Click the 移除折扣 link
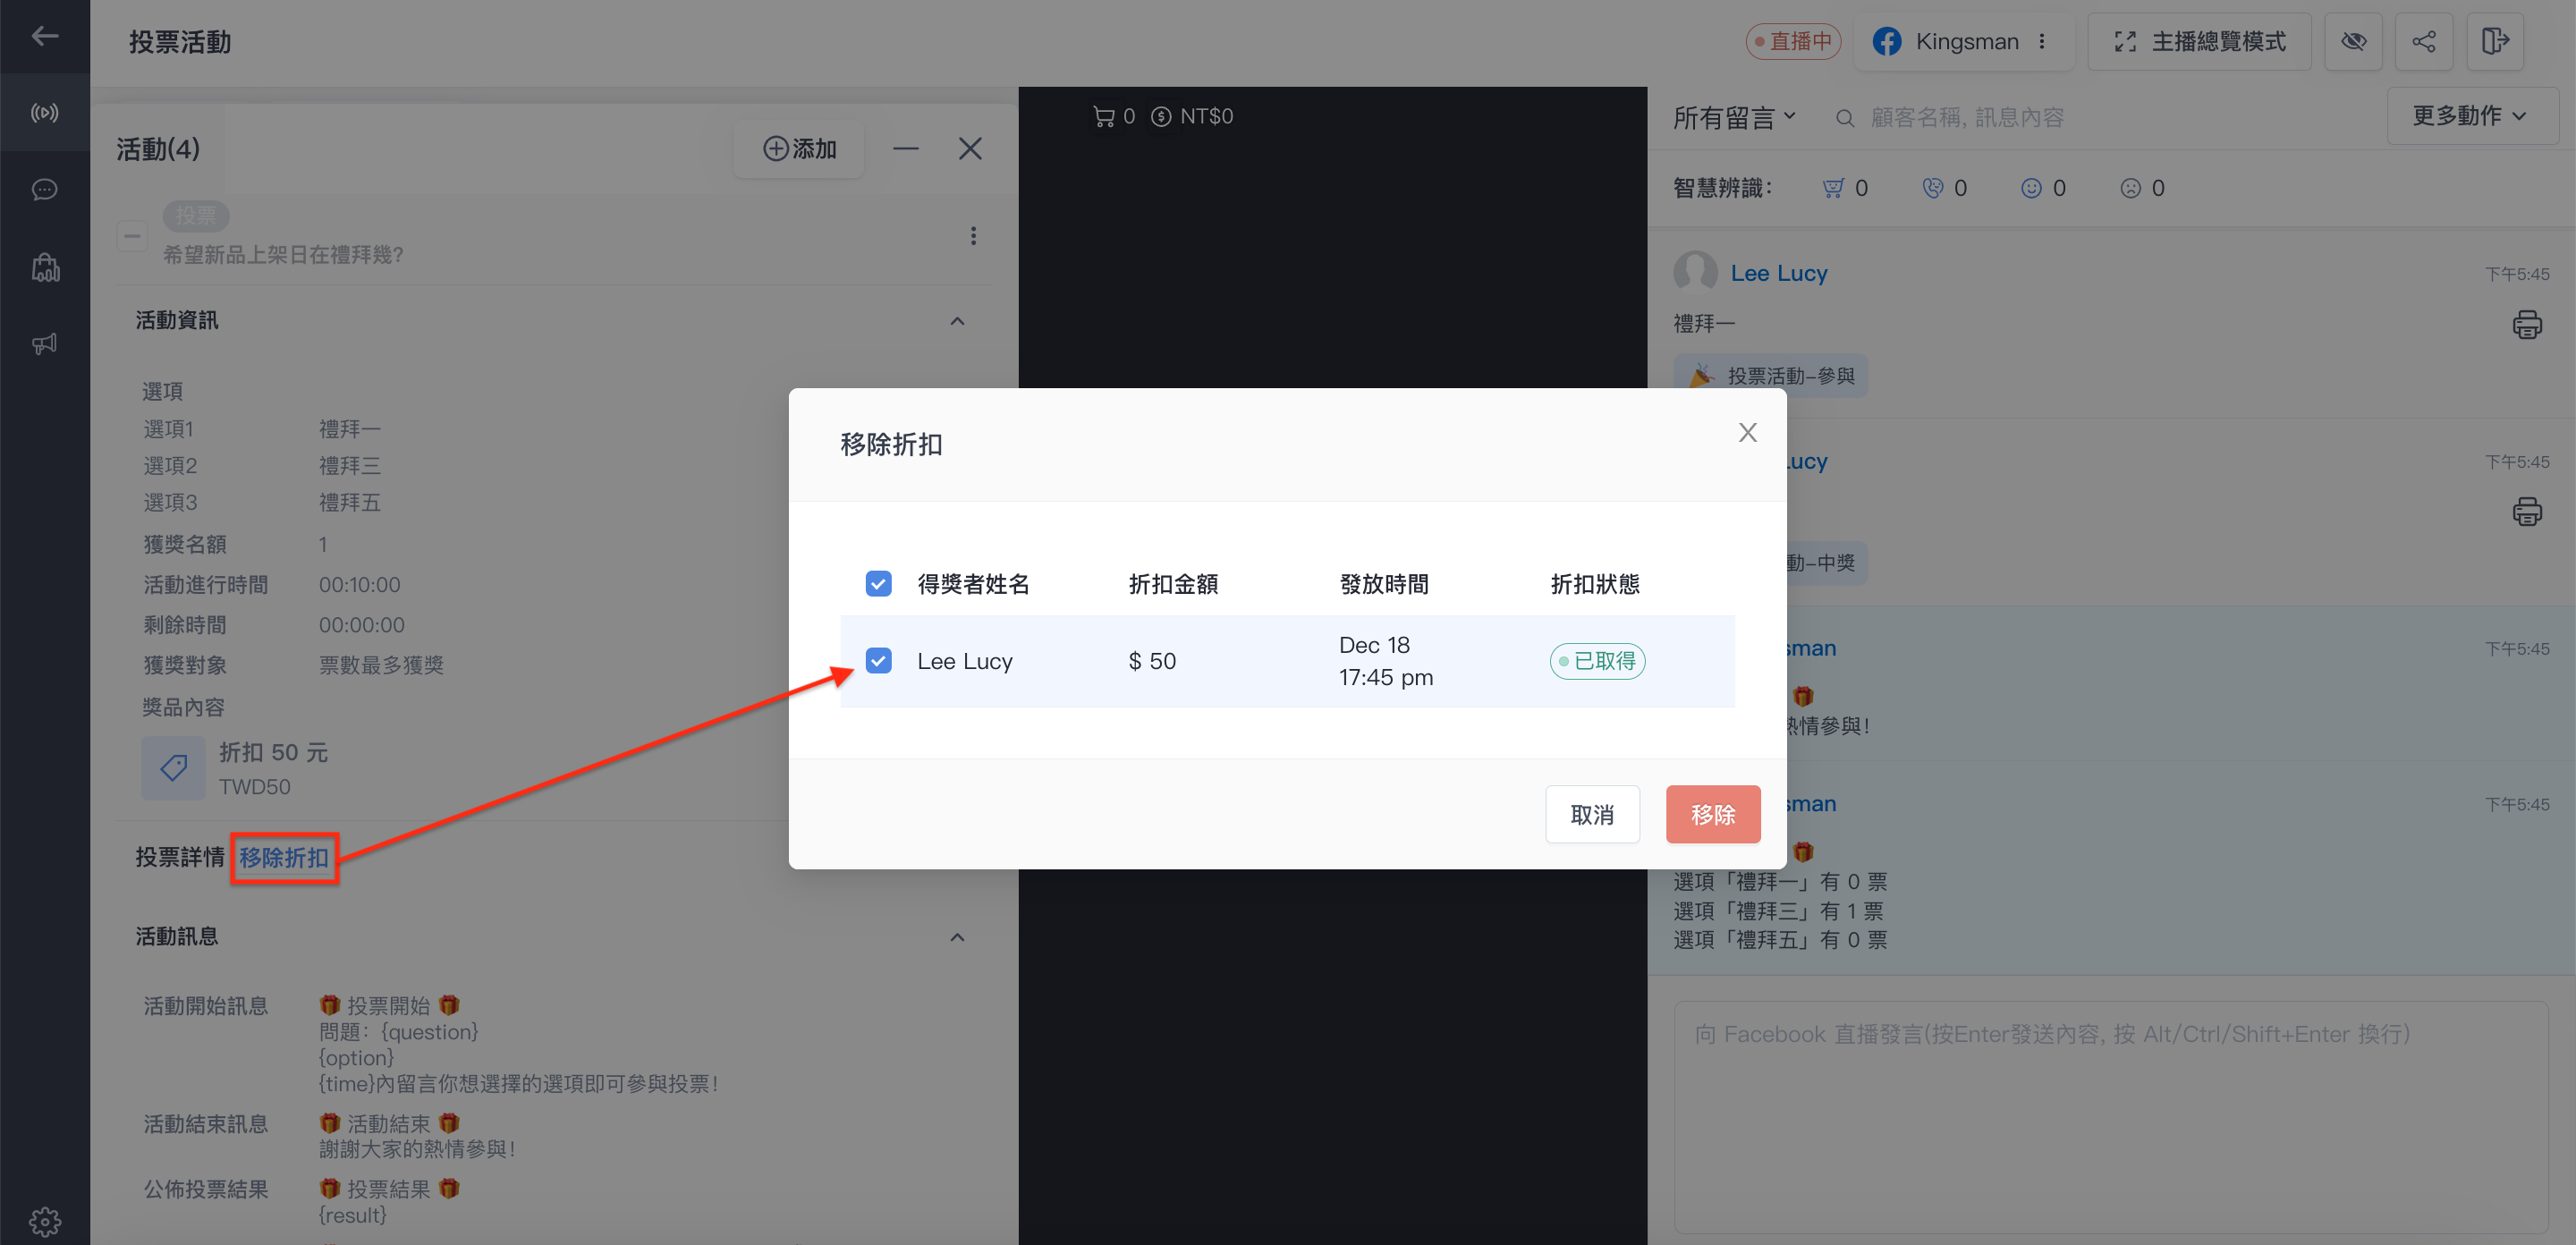 [284, 858]
